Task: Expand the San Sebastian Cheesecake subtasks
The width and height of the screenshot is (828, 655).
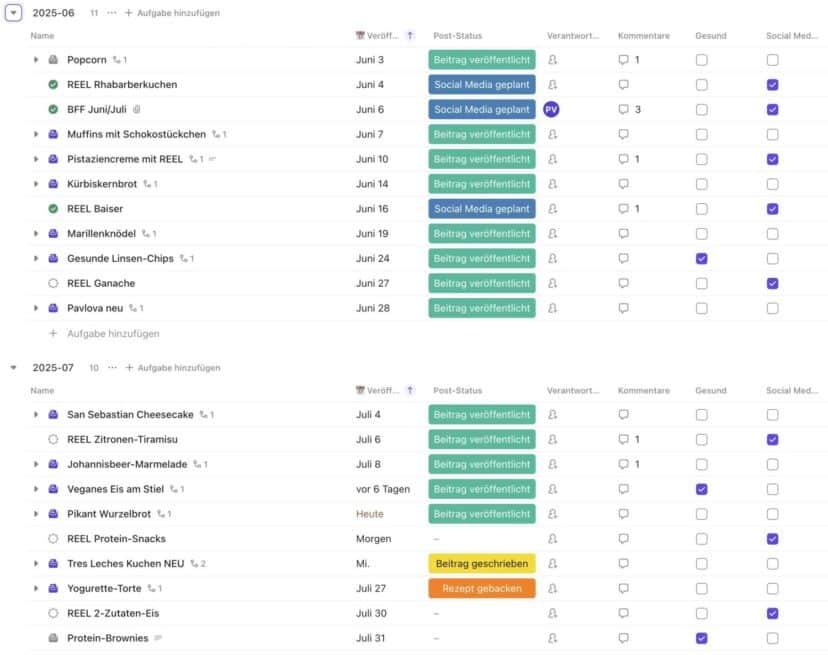Action: click(x=36, y=415)
